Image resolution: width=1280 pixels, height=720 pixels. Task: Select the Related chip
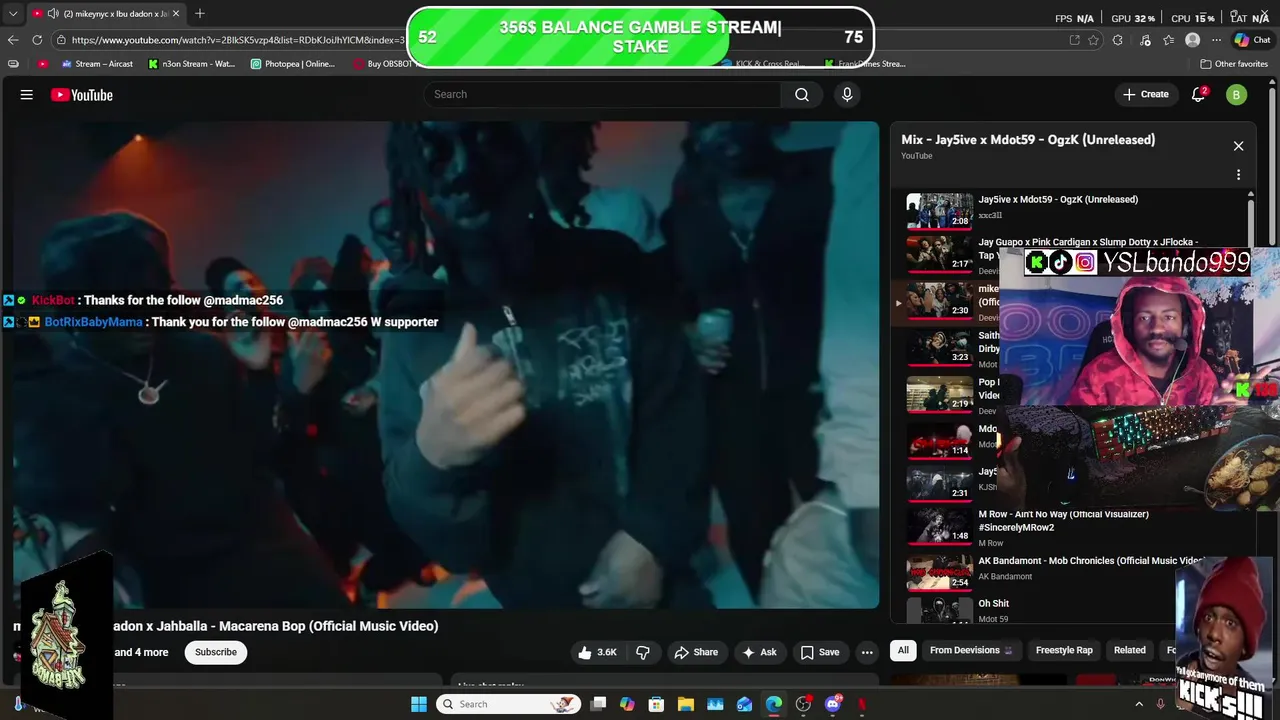[x=1130, y=650]
